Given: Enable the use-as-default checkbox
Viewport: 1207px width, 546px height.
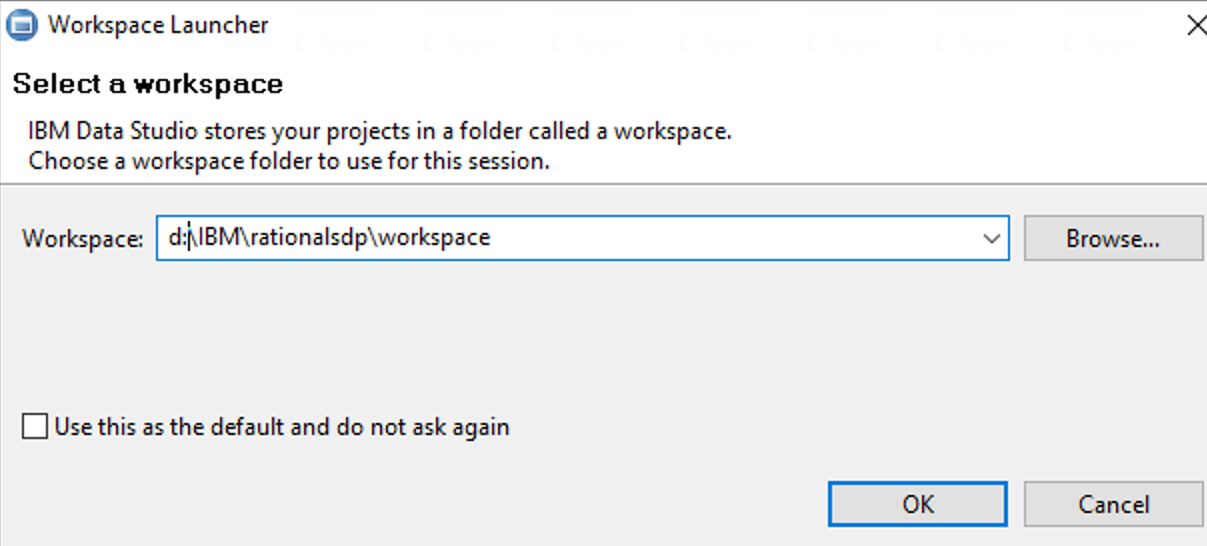Looking at the screenshot, I should click(x=35, y=427).
